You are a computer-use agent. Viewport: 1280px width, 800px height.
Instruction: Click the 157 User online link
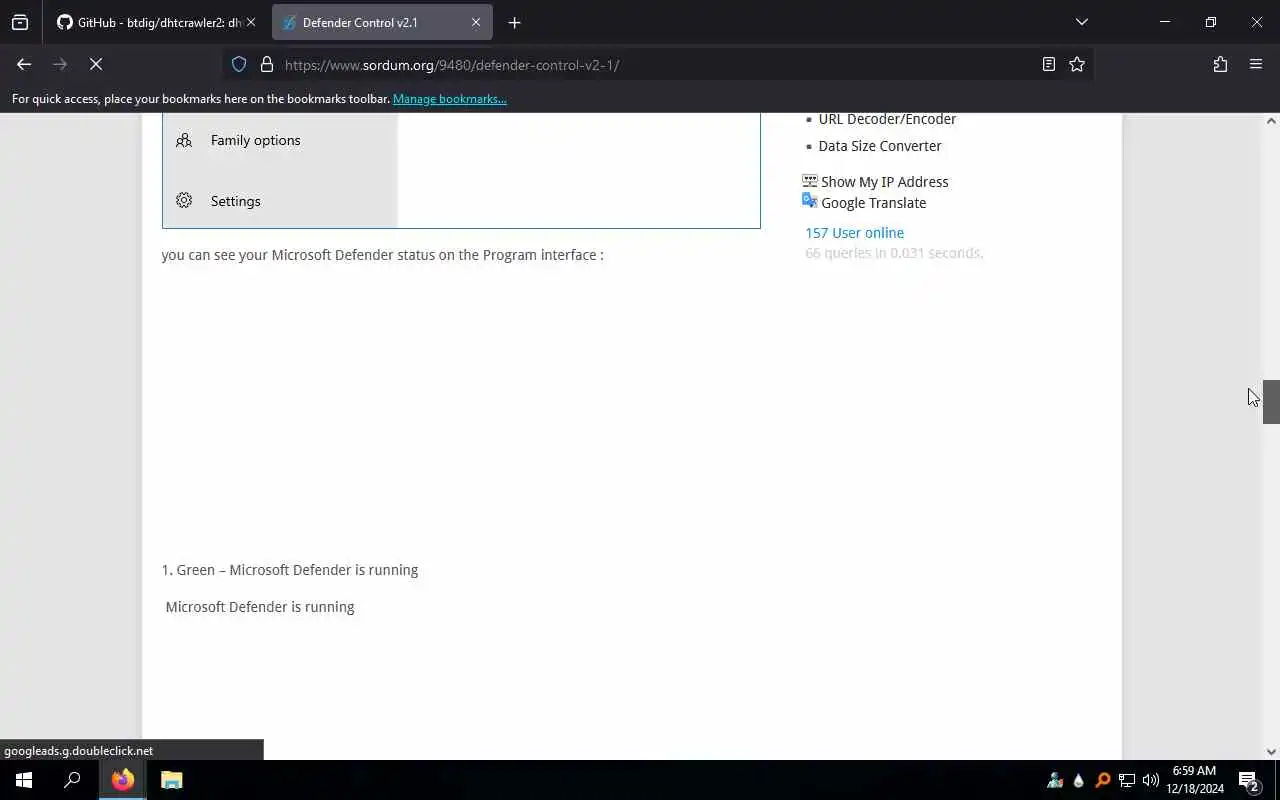pos(854,233)
